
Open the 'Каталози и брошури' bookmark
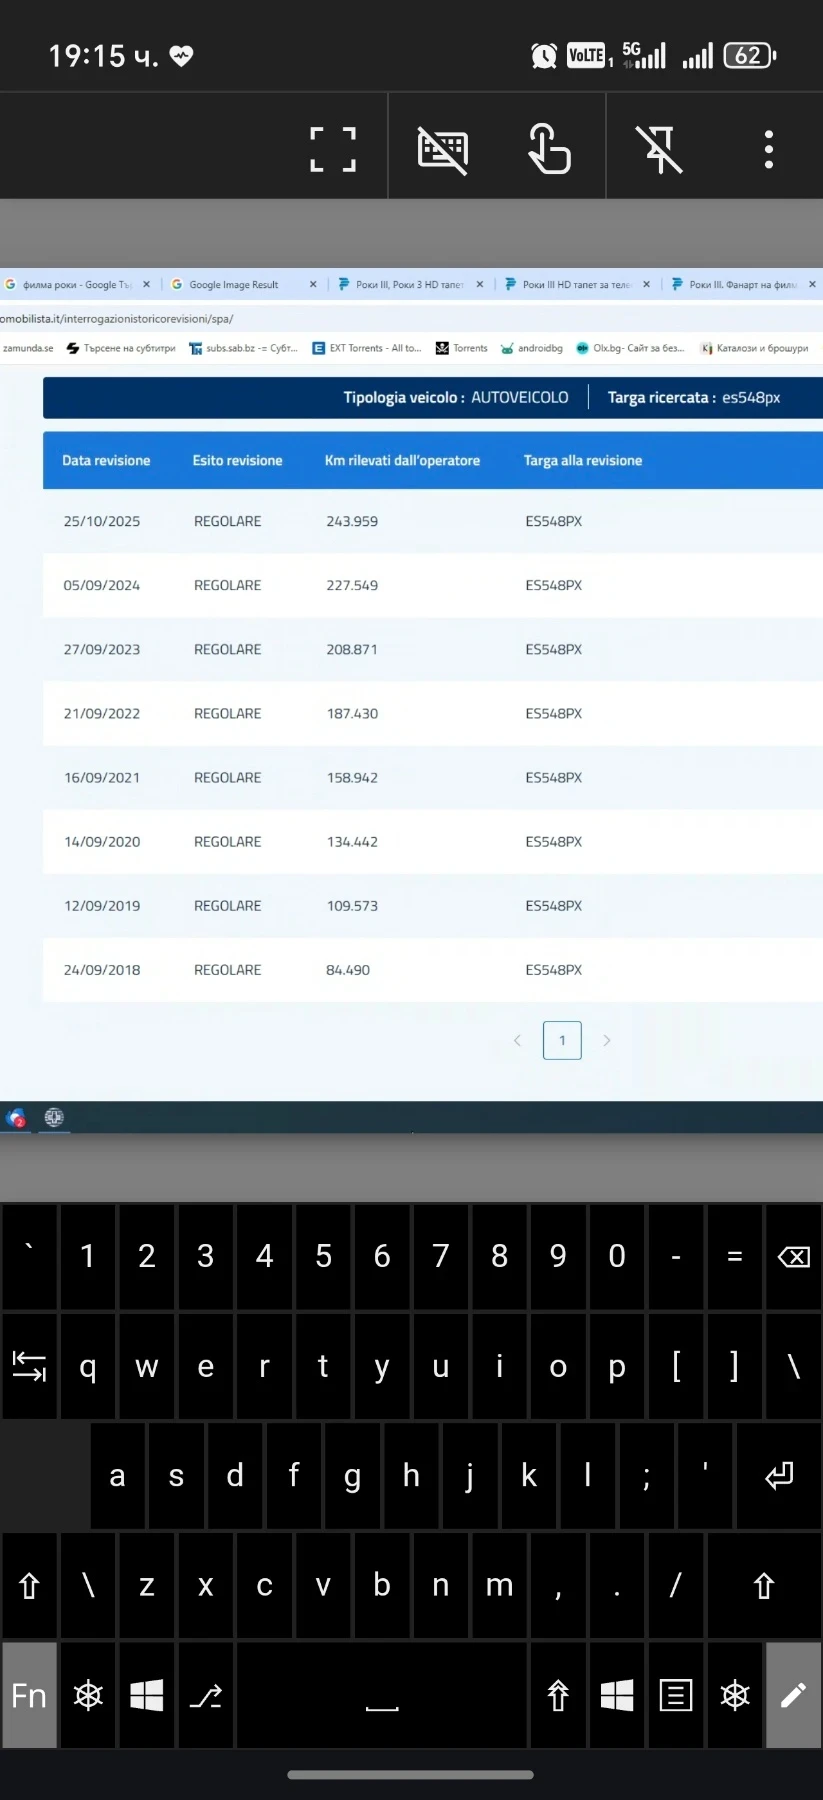pos(754,348)
